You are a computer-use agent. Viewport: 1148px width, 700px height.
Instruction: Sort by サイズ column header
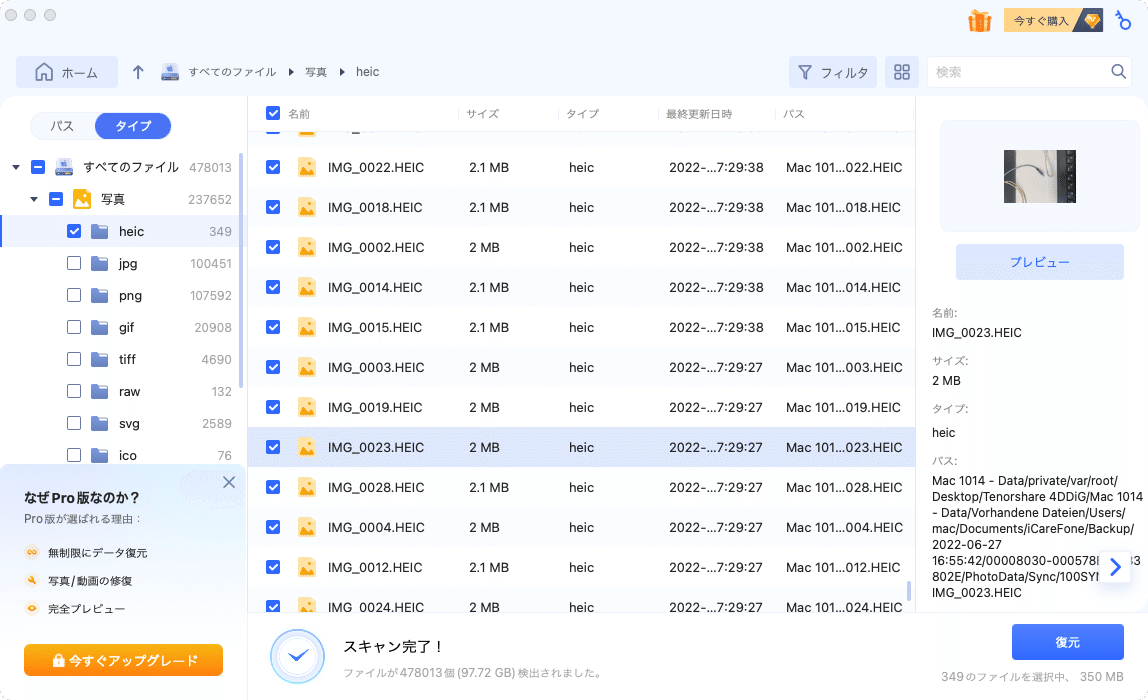[482, 114]
